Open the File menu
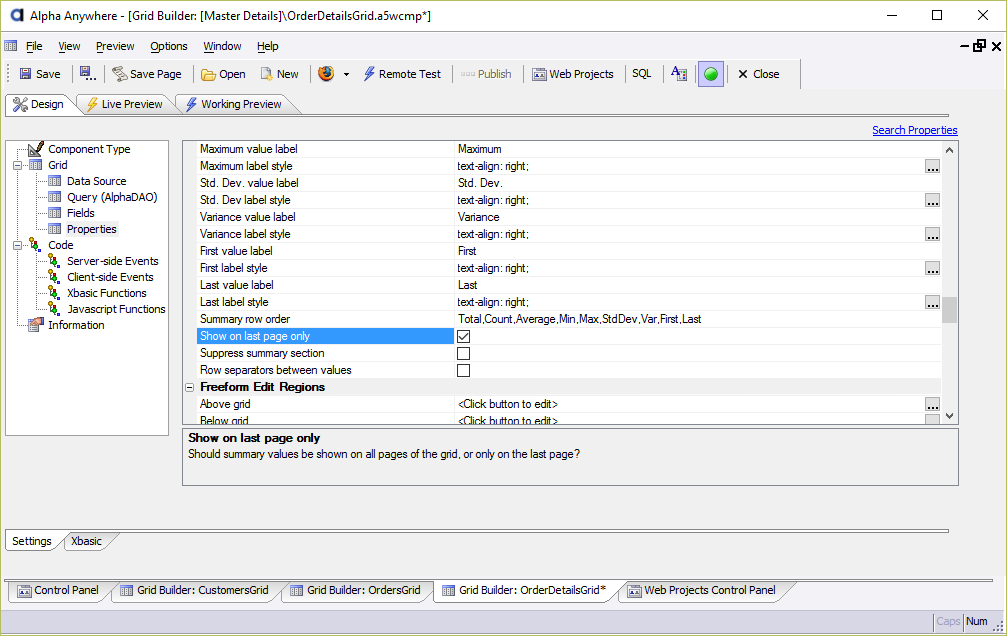The height and width of the screenshot is (636, 1007). 34,46
